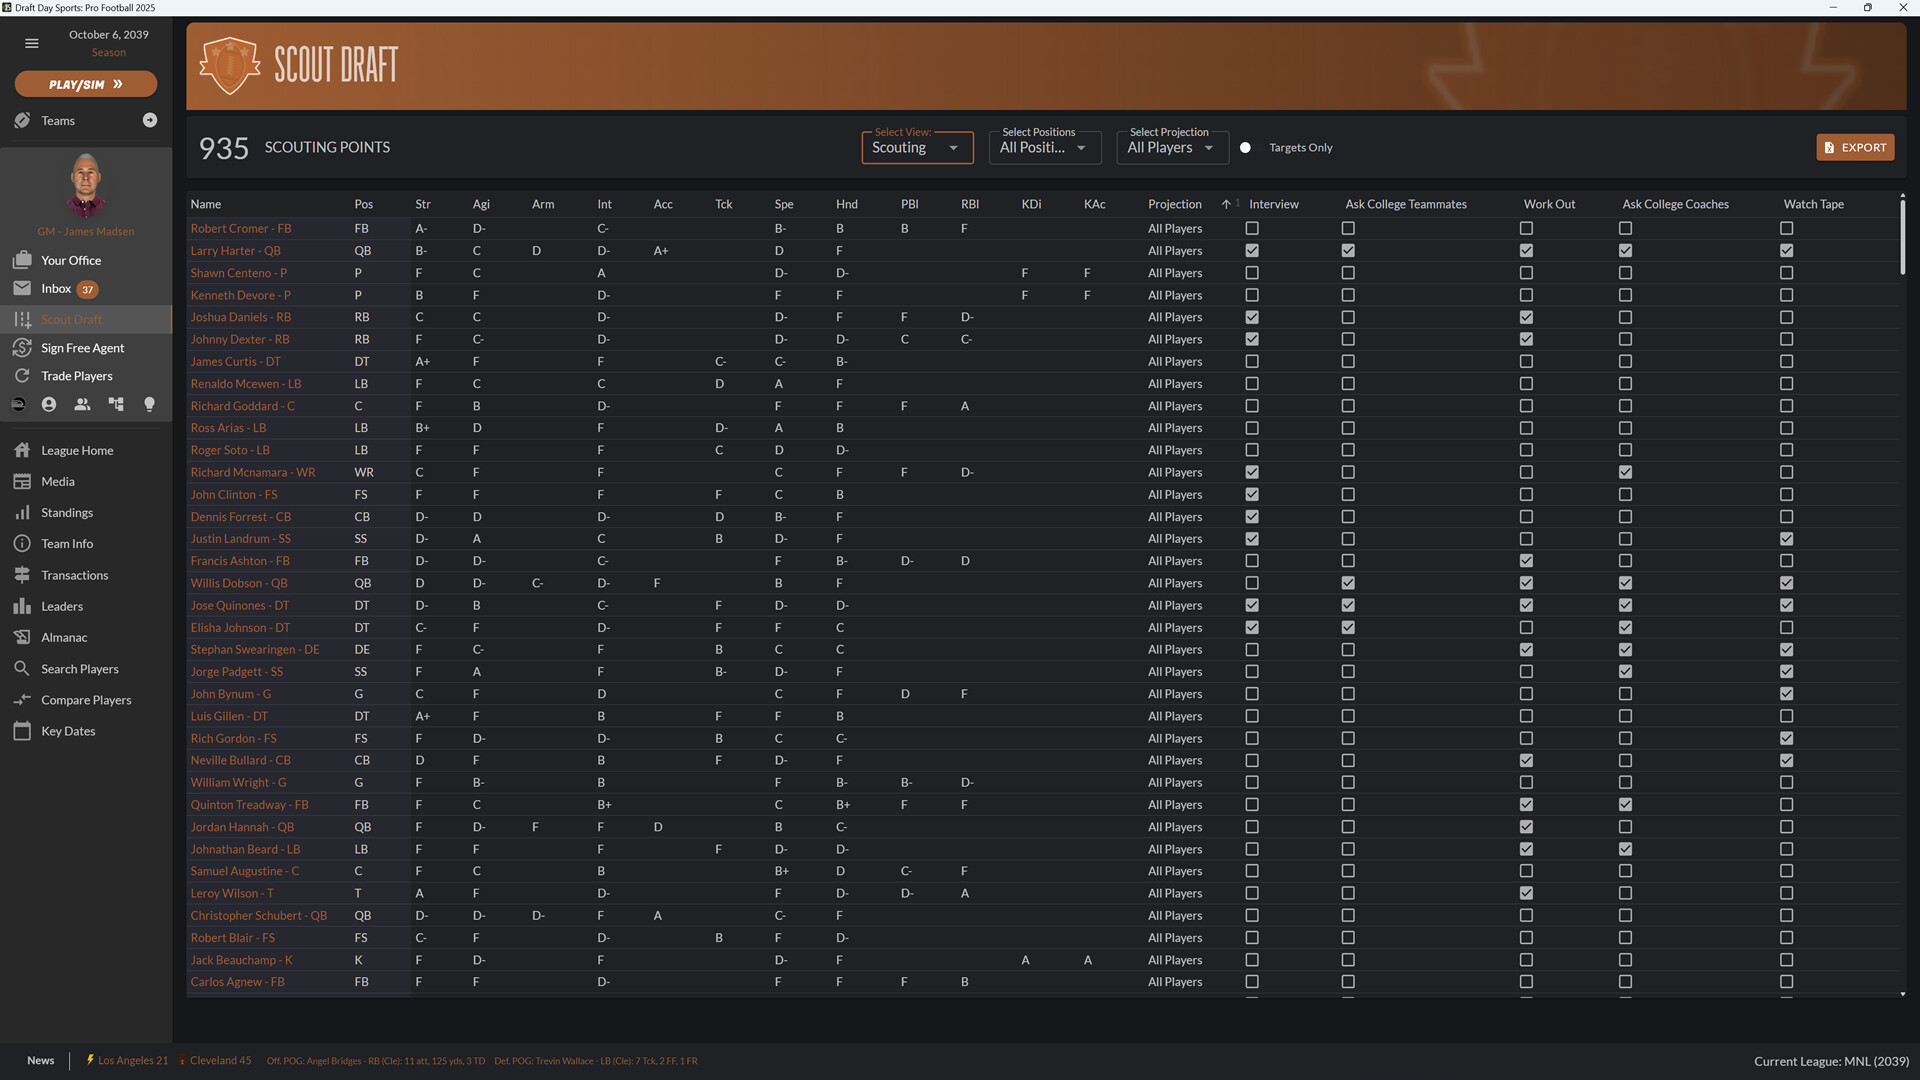Enable Work Out for Robert Cromer
Viewport: 1920px width, 1080px height.
[1525, 228]
